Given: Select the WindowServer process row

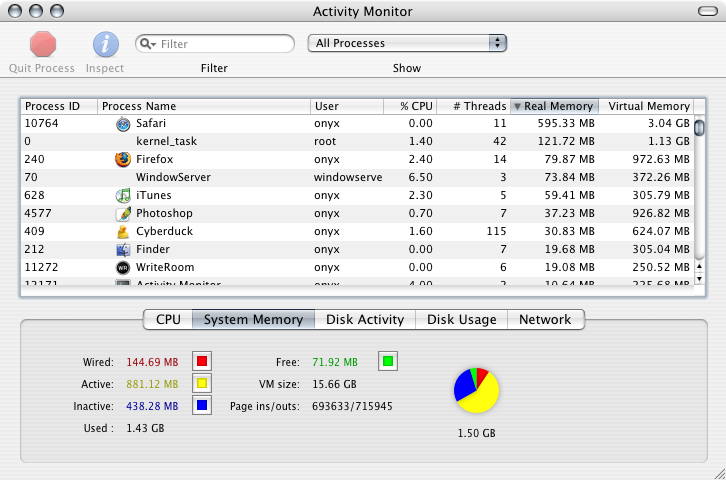Looking at the screenshot, I should point(357,177).
